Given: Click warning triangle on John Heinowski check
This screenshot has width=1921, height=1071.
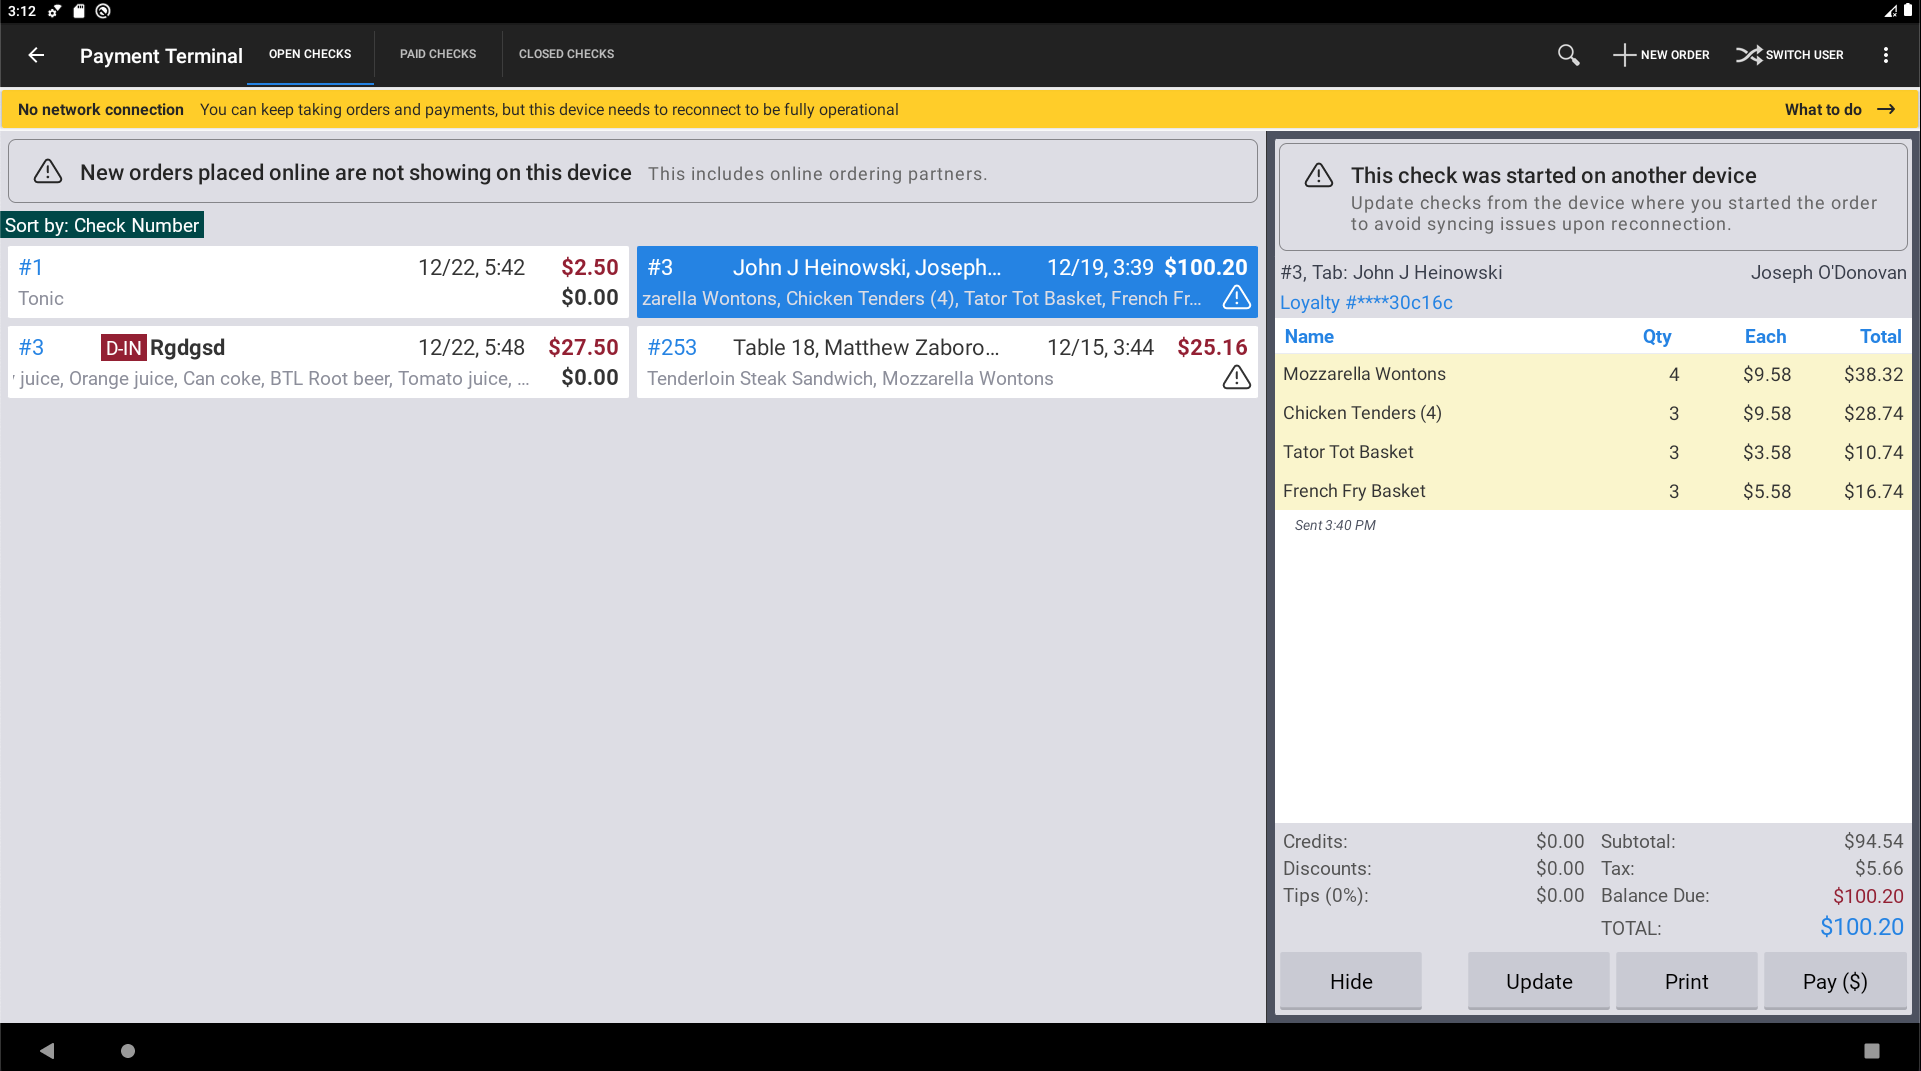Looking at the screenshot, I should click(1236, 298).
